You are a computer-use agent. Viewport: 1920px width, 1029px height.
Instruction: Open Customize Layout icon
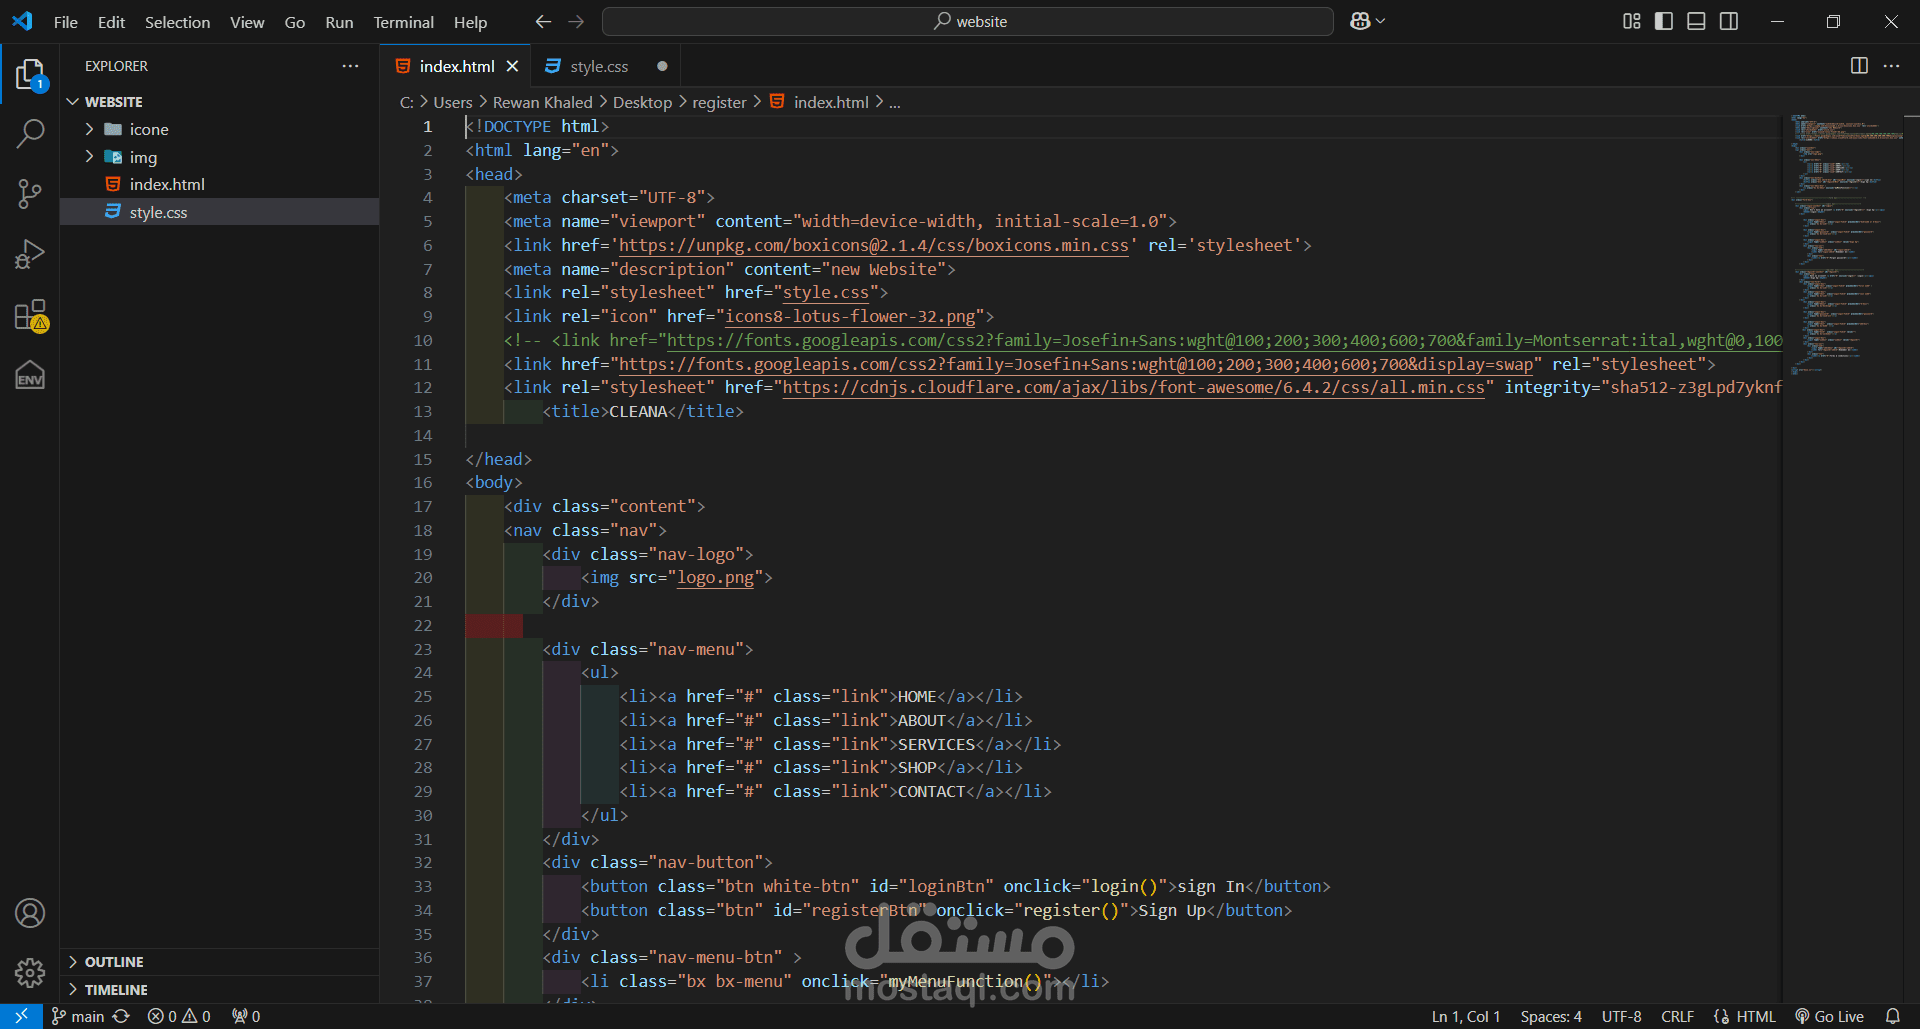pos(1631,21)
